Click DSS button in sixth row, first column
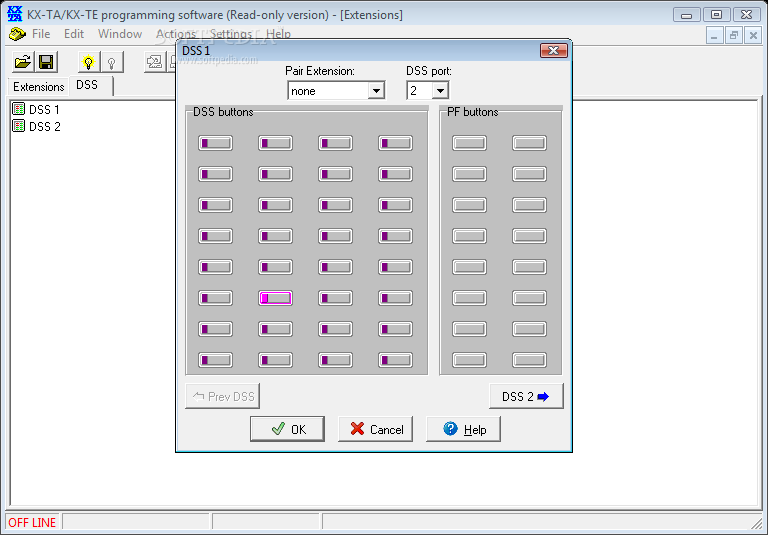The image size is (768, 535). click(216, 298)
